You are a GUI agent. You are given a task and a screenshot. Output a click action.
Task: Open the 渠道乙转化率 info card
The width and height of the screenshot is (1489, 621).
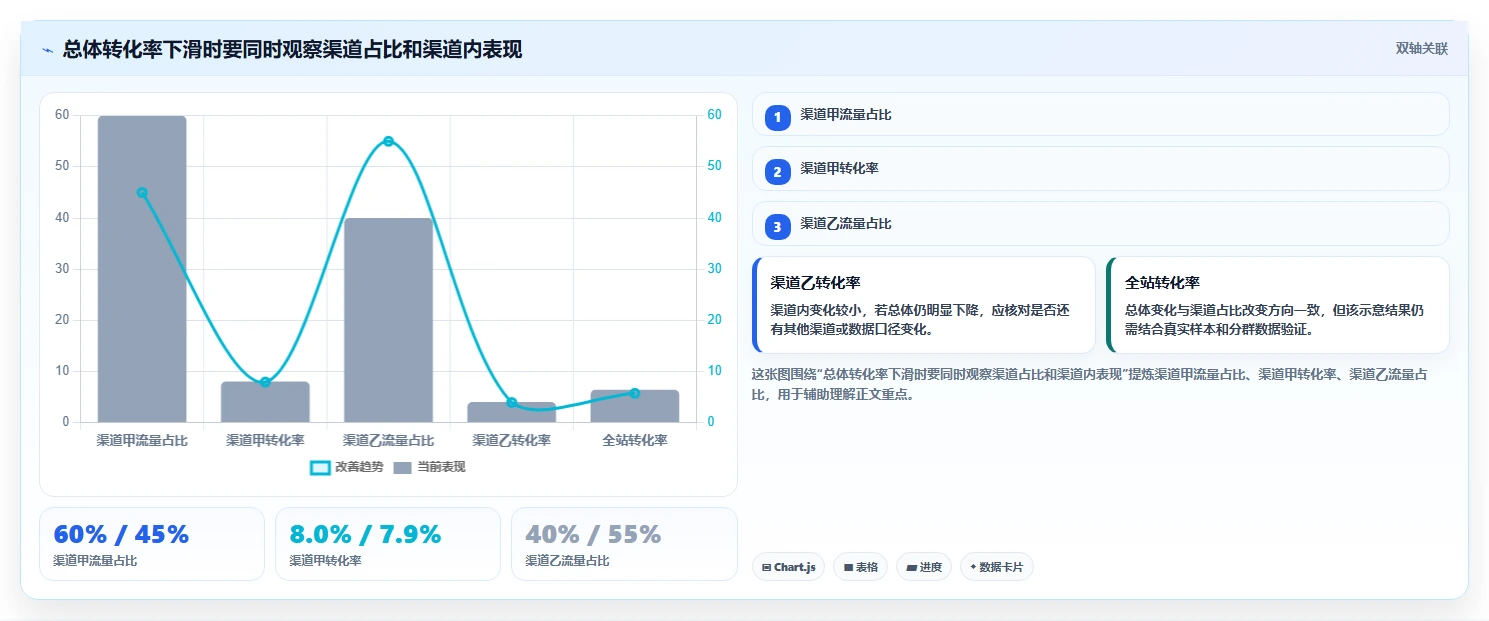tap(923, 305)
